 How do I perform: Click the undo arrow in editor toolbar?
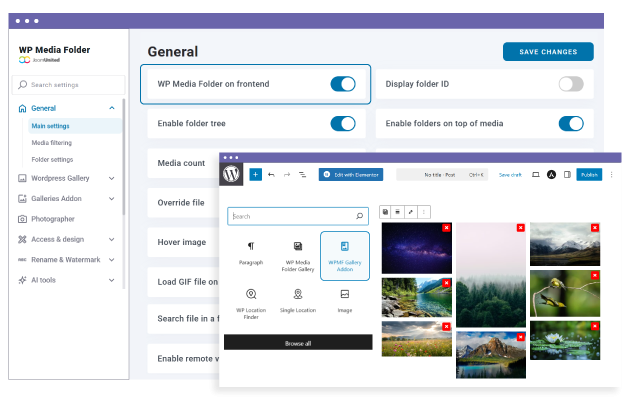point(271,174)
